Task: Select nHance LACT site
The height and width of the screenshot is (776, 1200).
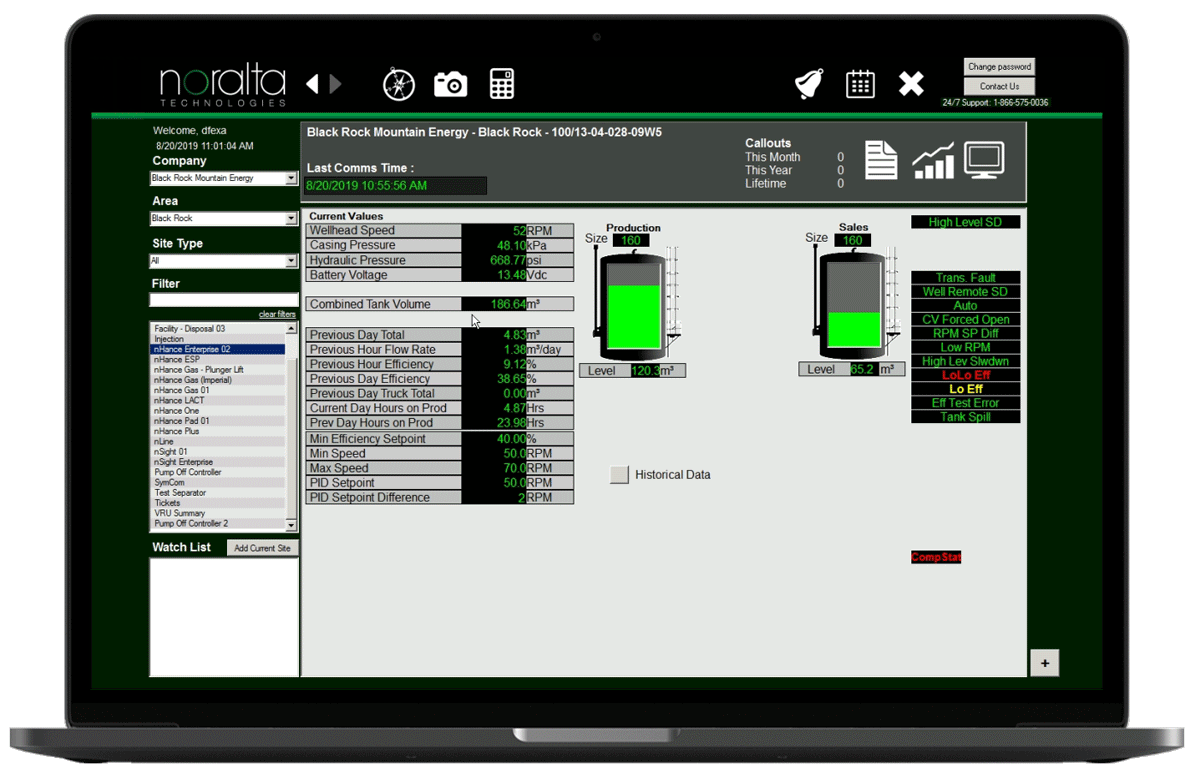Action: pyautogui.click(x=218, y=401)
